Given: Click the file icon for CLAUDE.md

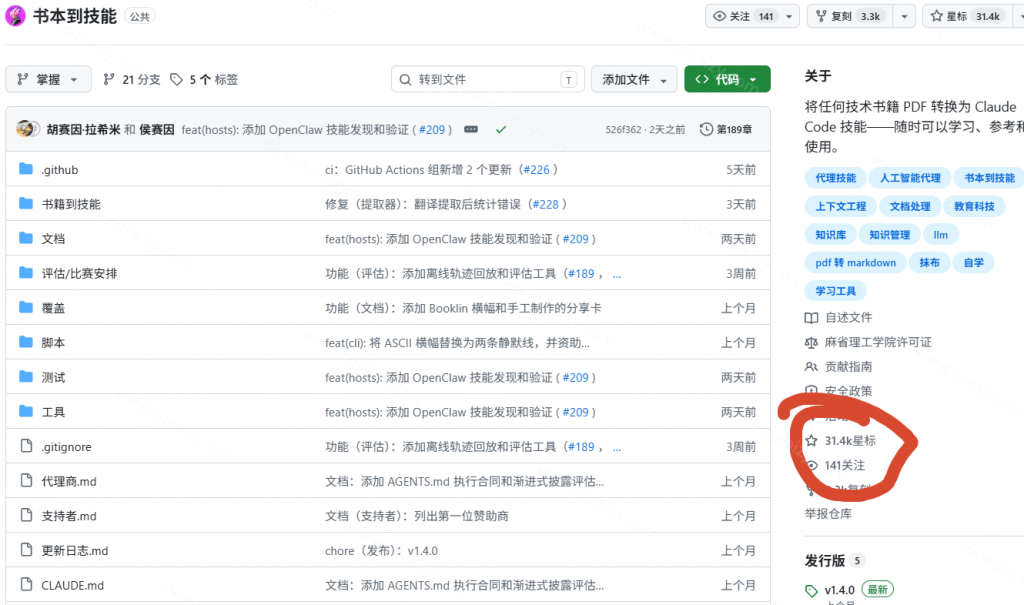Looking at the screenshot, I should point(26,584).
